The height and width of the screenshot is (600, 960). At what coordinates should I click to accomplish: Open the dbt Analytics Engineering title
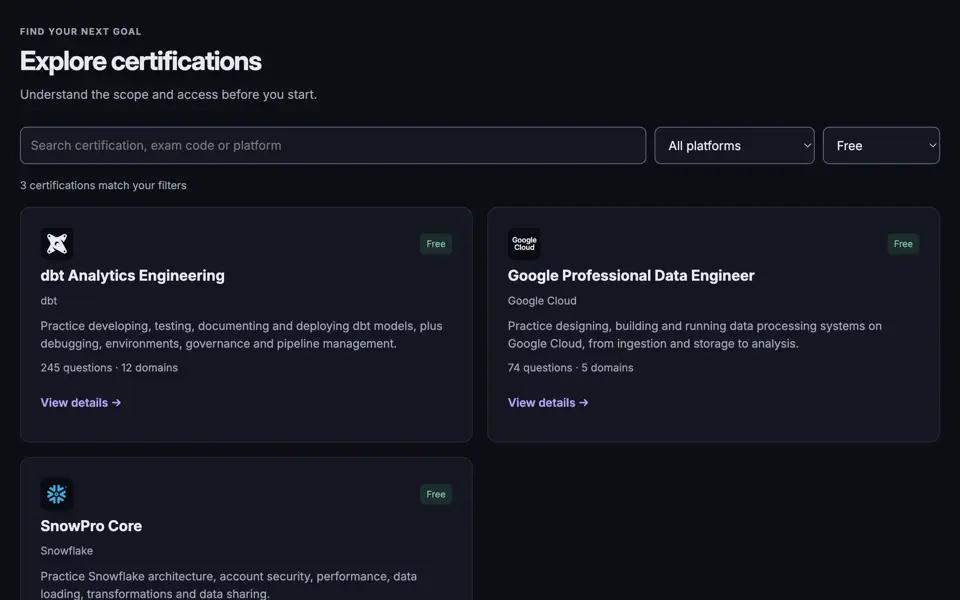[132, 276]
